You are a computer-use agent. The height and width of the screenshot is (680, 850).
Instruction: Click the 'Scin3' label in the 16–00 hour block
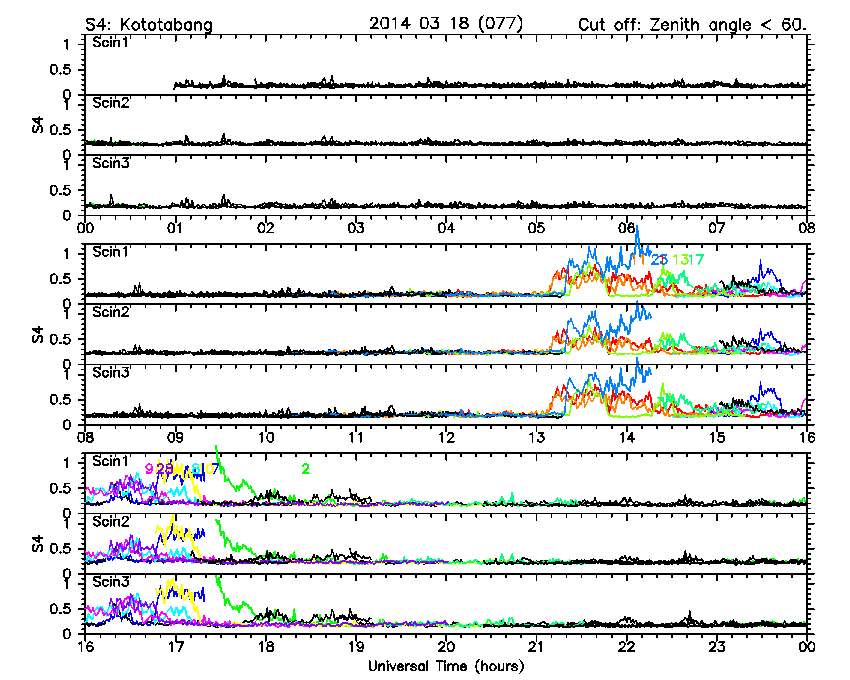point(111,582)
